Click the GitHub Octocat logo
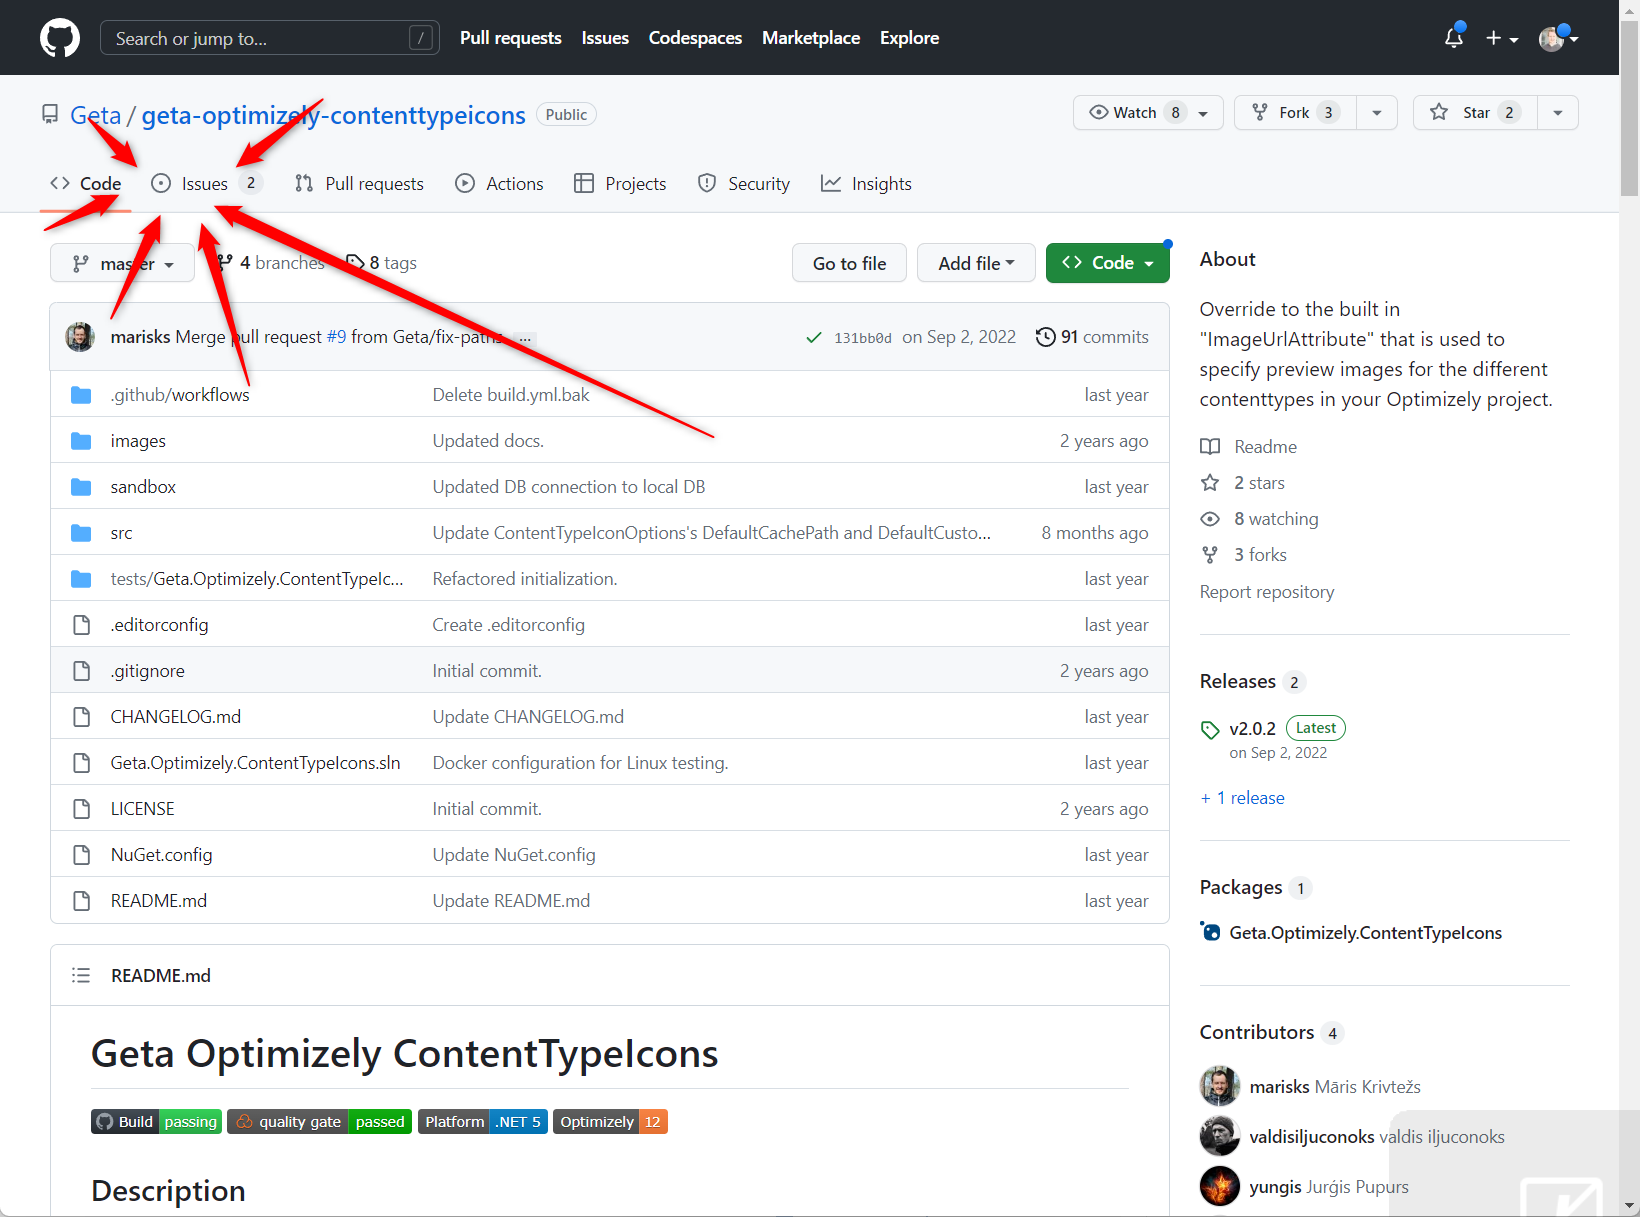Viewport: 1640px width, 1217px height. (x=60, y=38)
